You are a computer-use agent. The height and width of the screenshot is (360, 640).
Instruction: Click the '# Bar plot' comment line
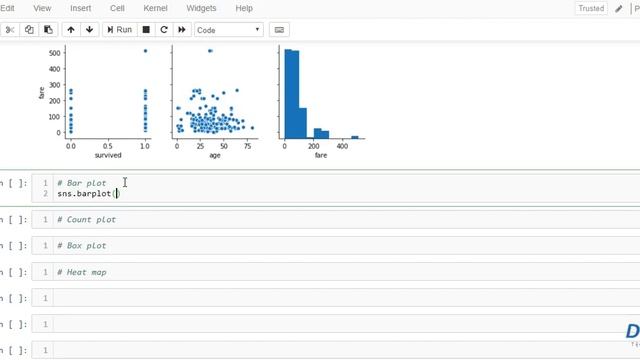click(x=82, y=183)
